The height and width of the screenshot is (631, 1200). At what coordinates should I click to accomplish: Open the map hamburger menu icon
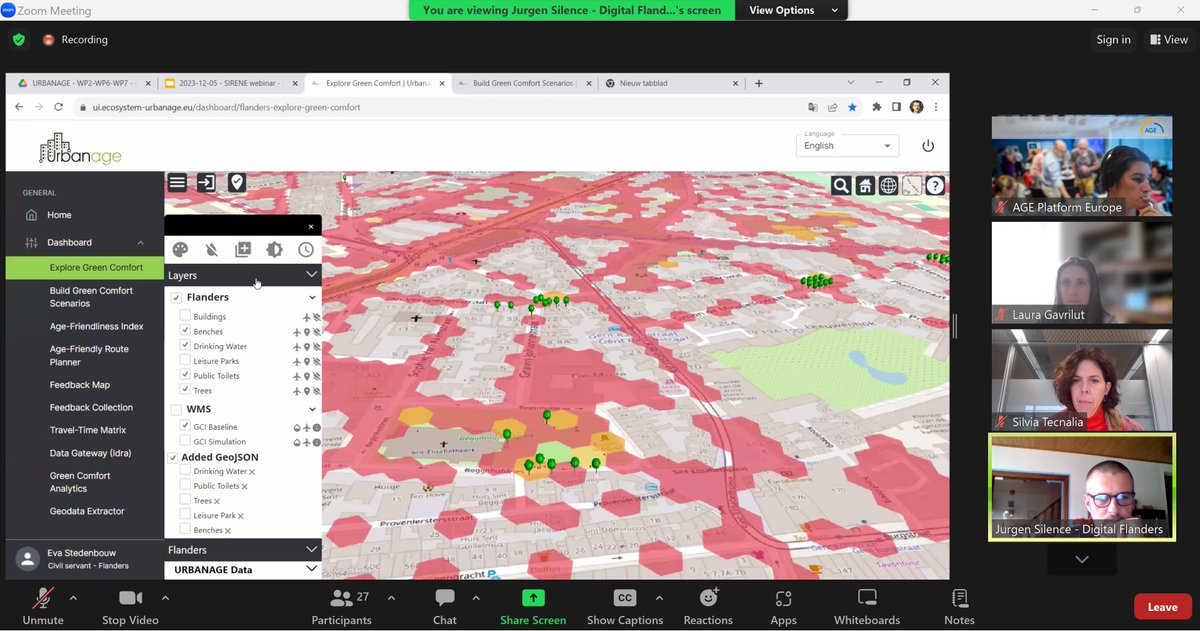point(177,182)
